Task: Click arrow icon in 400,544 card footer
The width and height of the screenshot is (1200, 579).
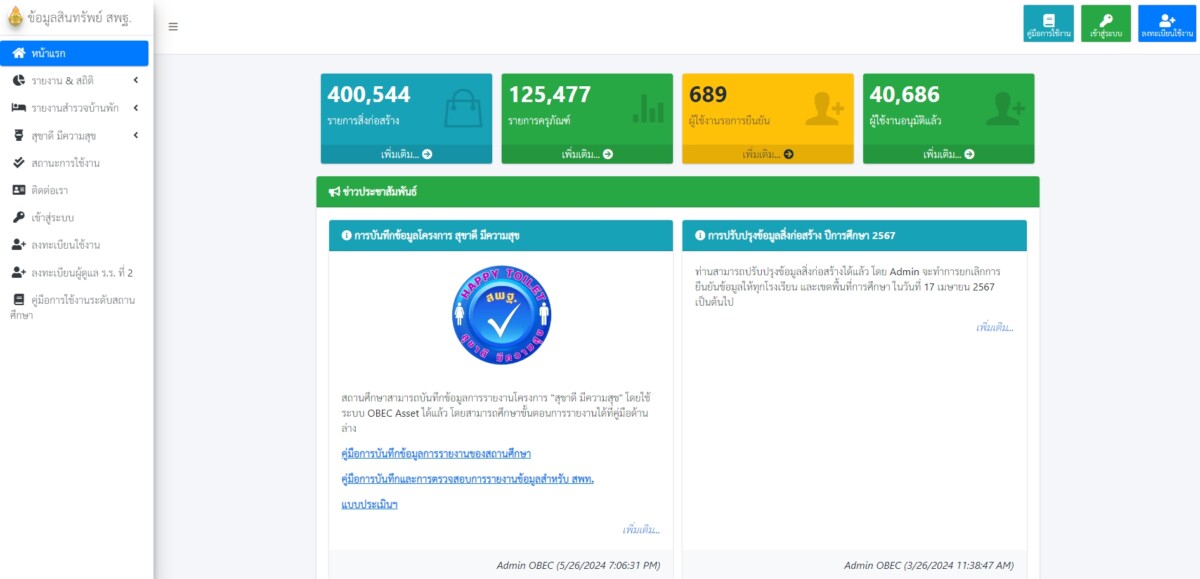Action: [x=427, y=154]
